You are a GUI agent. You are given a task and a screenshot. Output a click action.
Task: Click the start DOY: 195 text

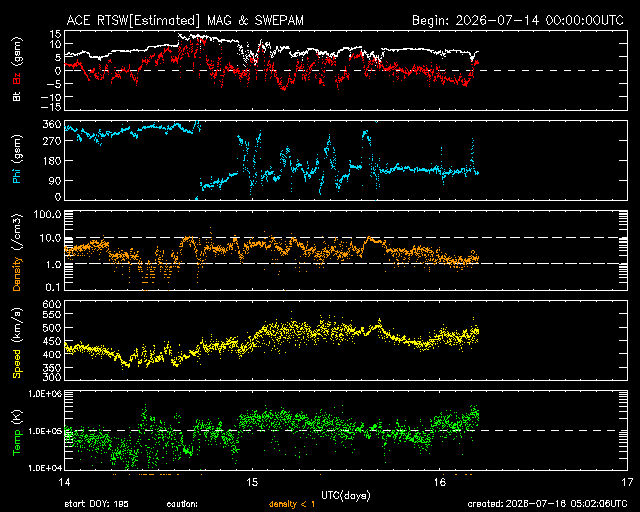(x=96, y=504)
